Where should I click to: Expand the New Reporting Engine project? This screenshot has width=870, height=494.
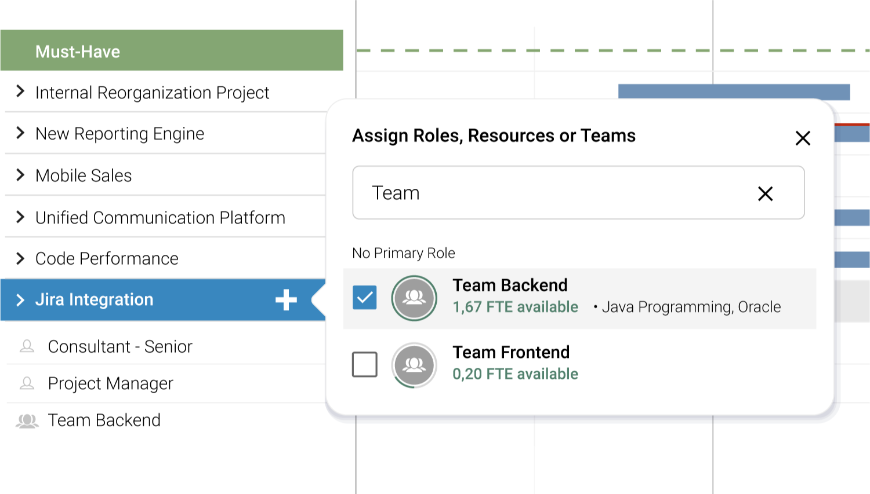20,133
